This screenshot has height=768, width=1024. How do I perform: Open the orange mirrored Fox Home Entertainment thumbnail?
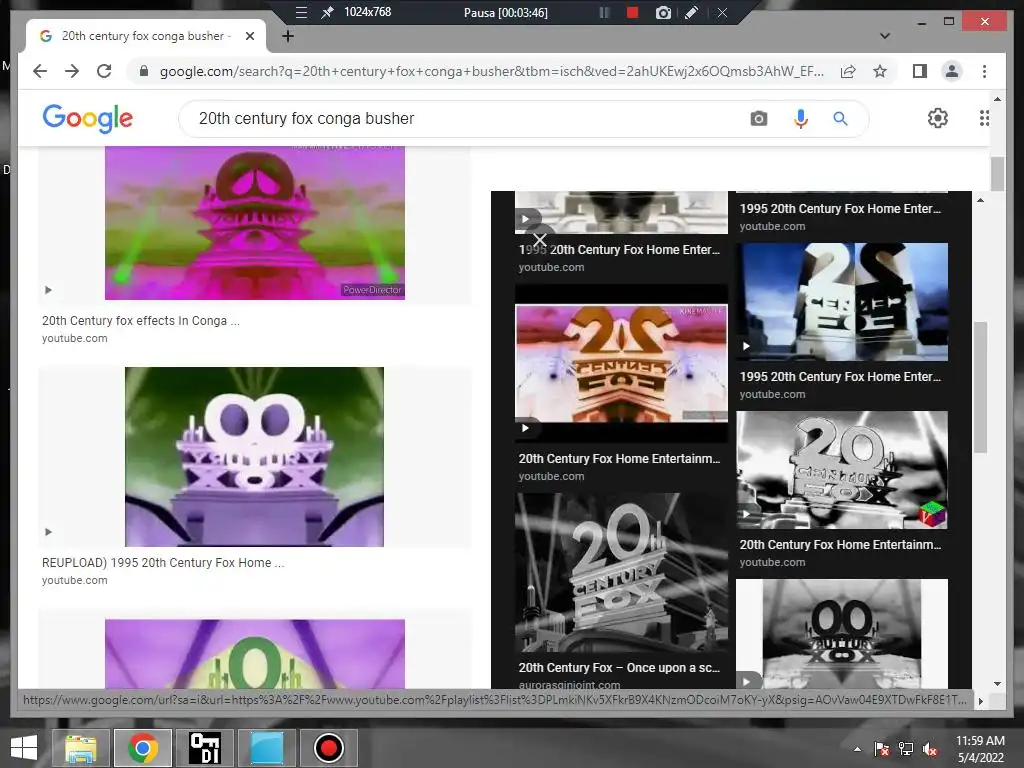pyautogui.click(x=621, y=364)
